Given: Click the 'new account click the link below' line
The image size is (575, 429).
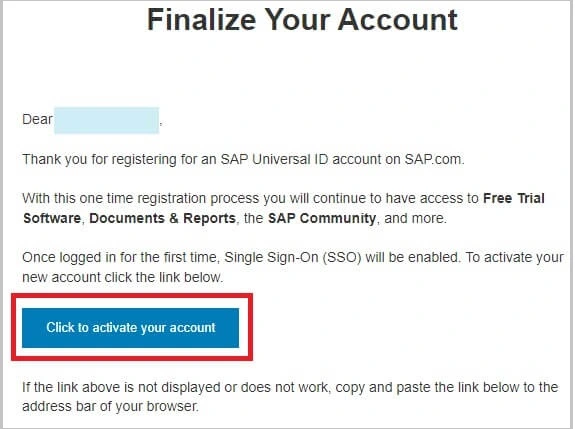Looking at the screenshot, I should click(x=123, y=278).
